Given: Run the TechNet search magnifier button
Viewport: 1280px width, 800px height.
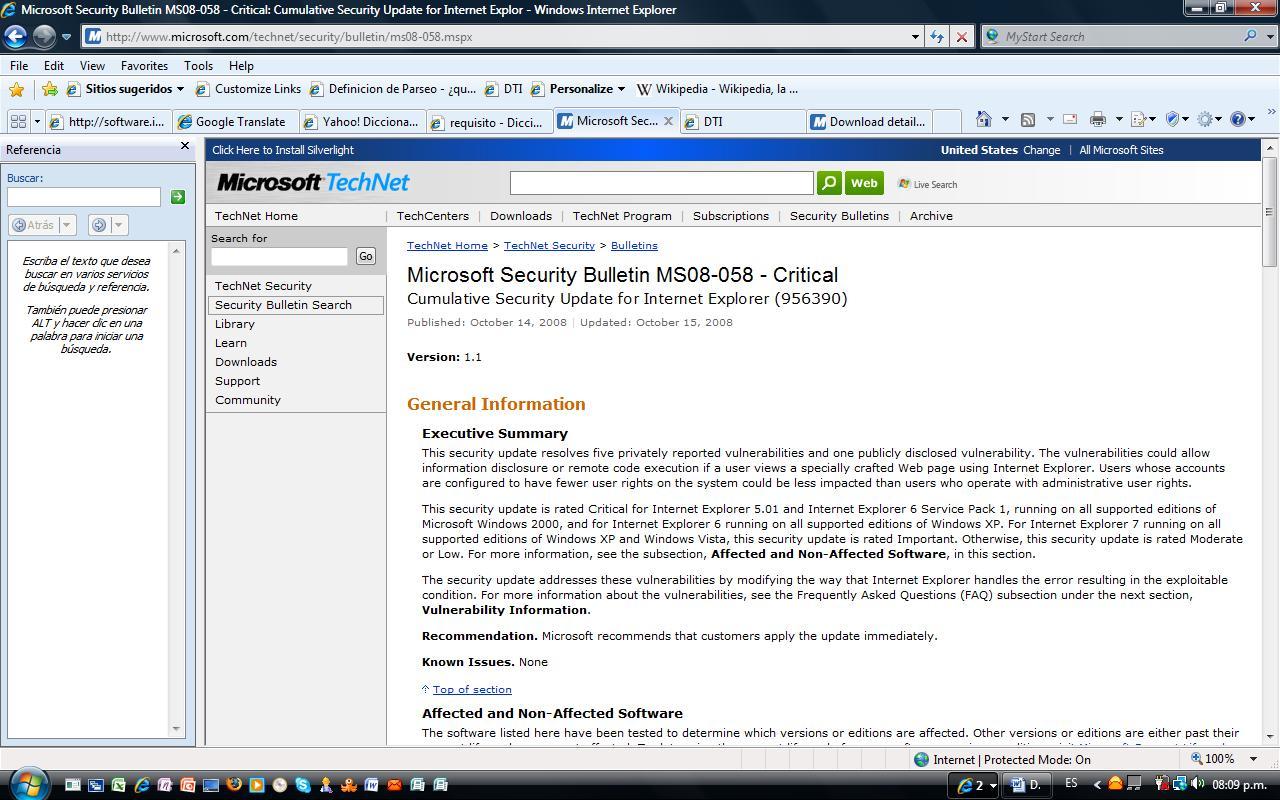Looking at the screenshot, I should [x=829, y=183].
